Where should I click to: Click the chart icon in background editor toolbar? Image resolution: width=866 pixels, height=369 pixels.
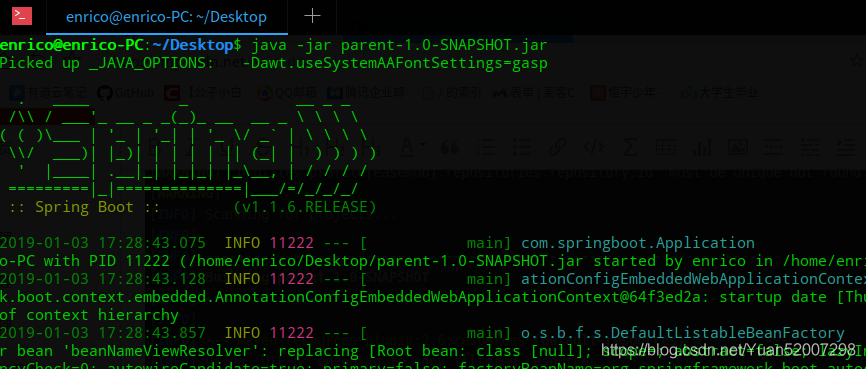701,146
